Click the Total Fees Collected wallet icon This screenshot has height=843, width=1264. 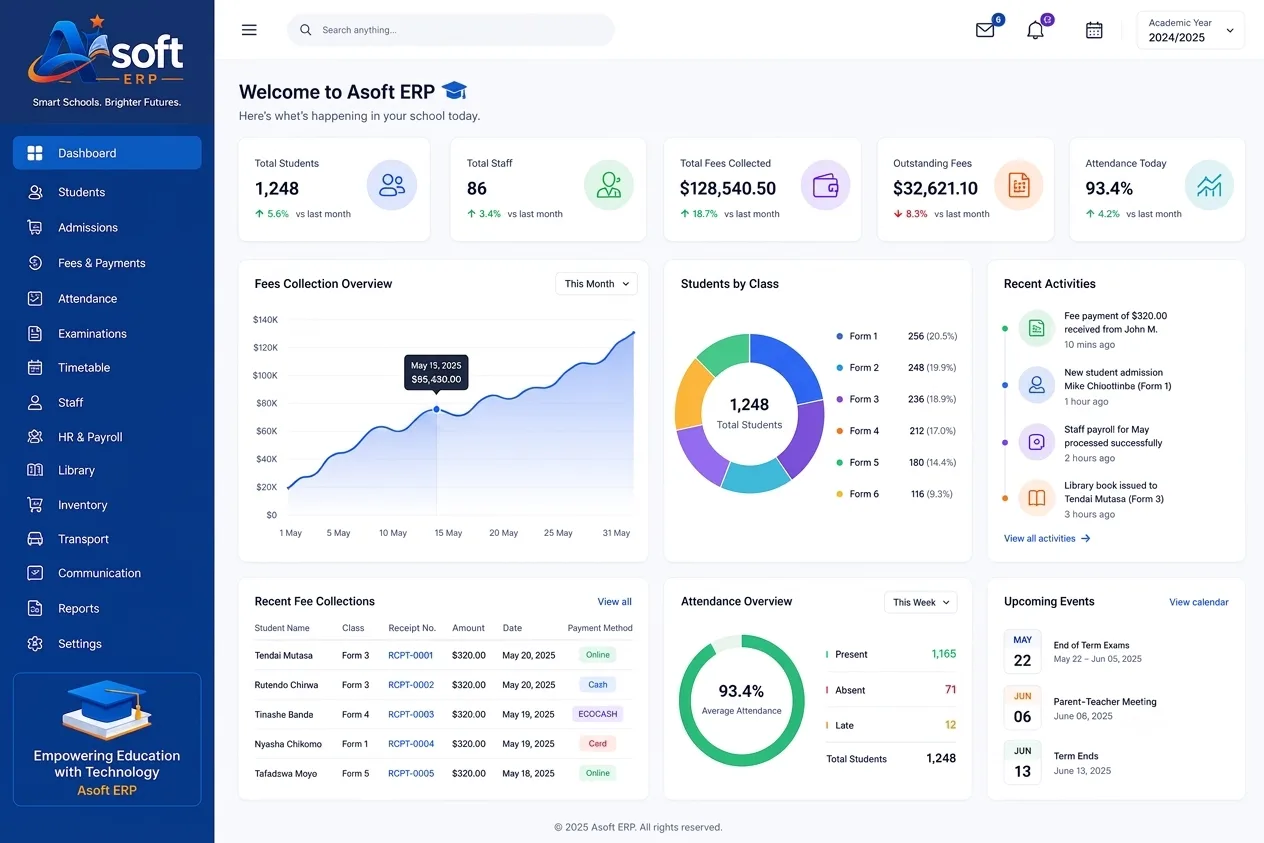(826, 185)
